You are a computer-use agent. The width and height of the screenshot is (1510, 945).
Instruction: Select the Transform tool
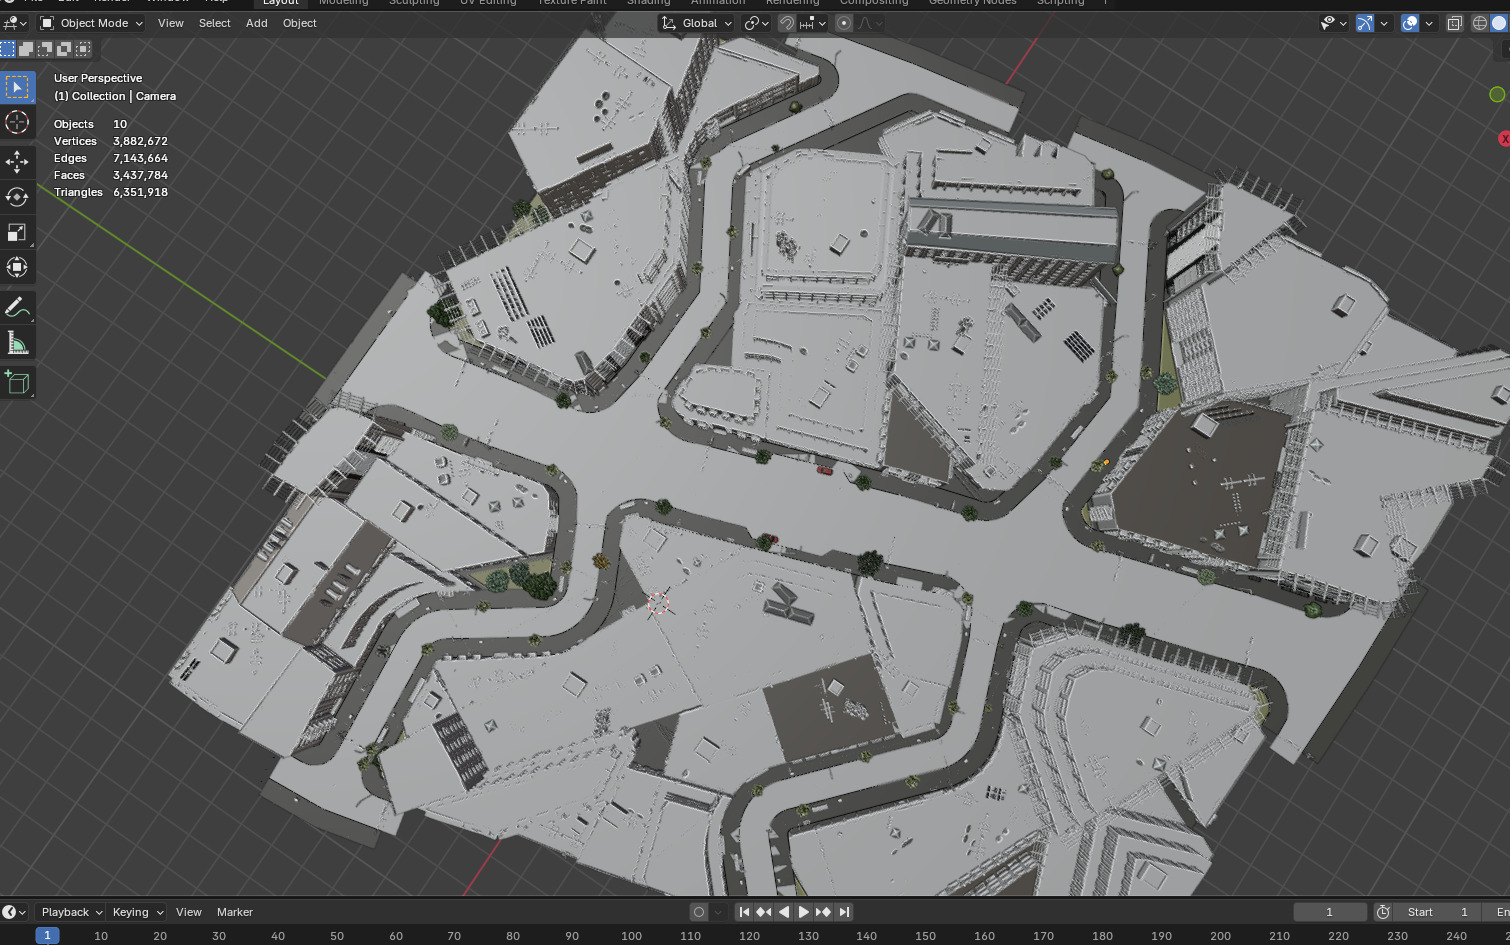tap(17, 267)
